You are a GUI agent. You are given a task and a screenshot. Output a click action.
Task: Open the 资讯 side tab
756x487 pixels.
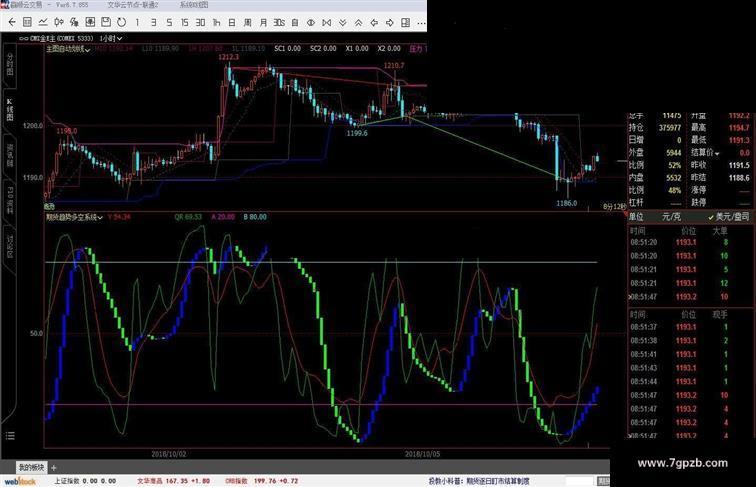[10, 155]
